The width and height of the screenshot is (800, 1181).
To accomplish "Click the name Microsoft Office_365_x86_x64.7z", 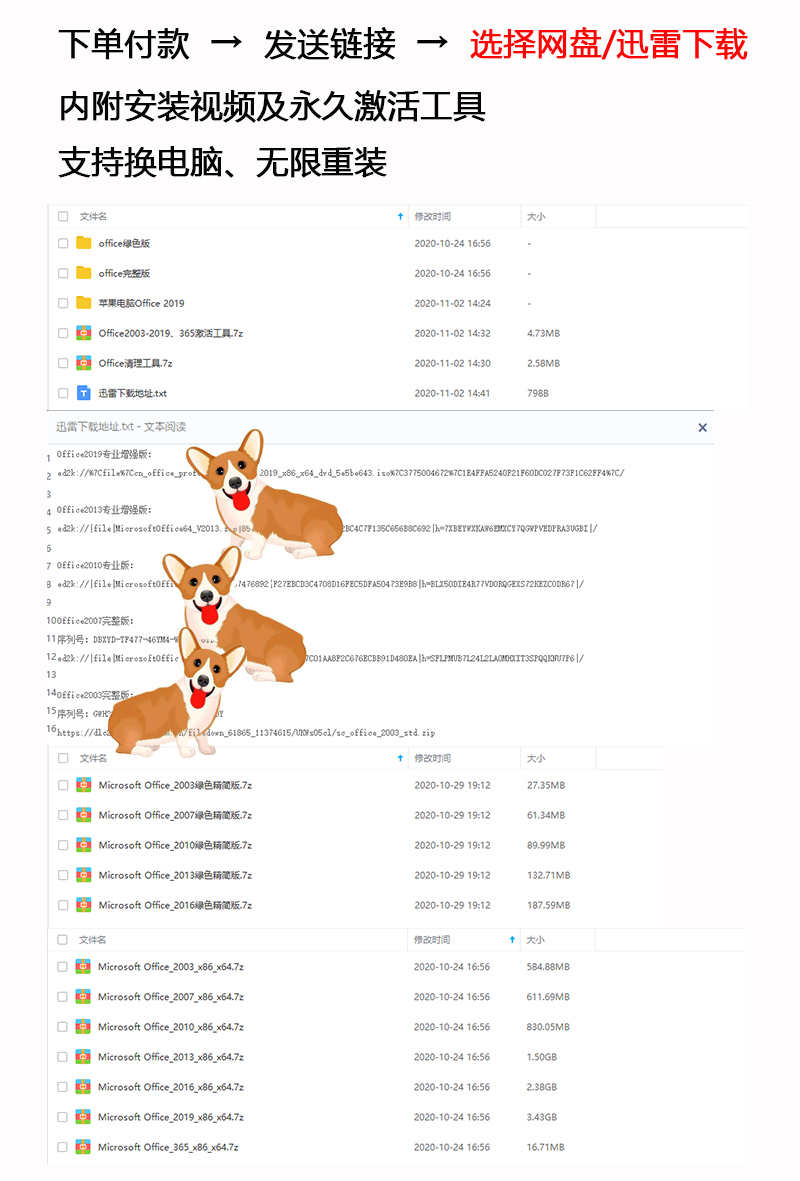I will [168, 1147].
